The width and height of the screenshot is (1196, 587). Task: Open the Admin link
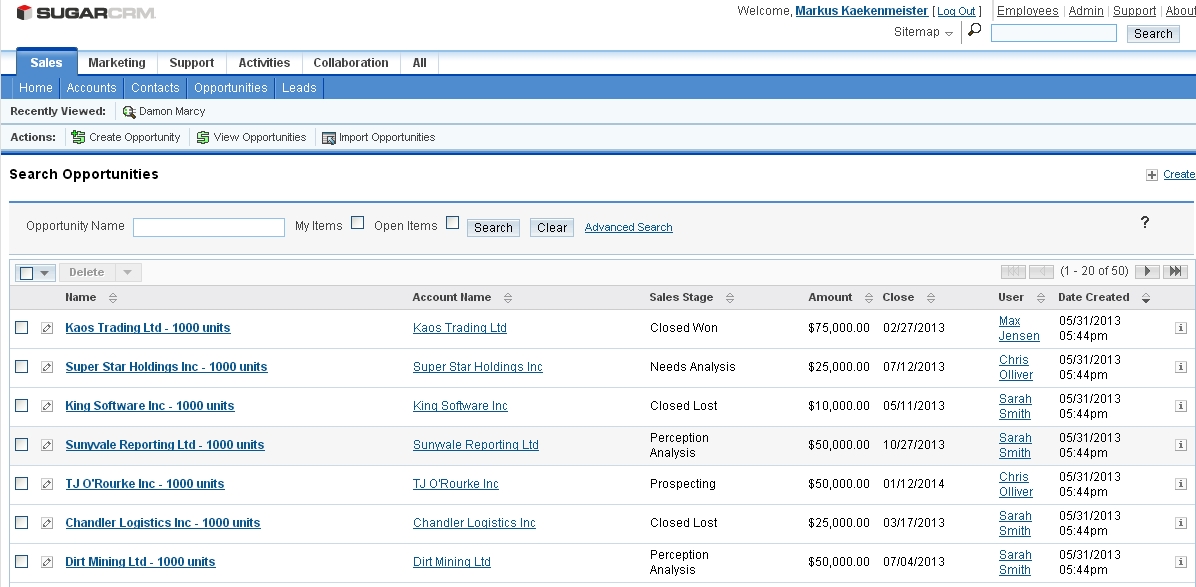1086,11
